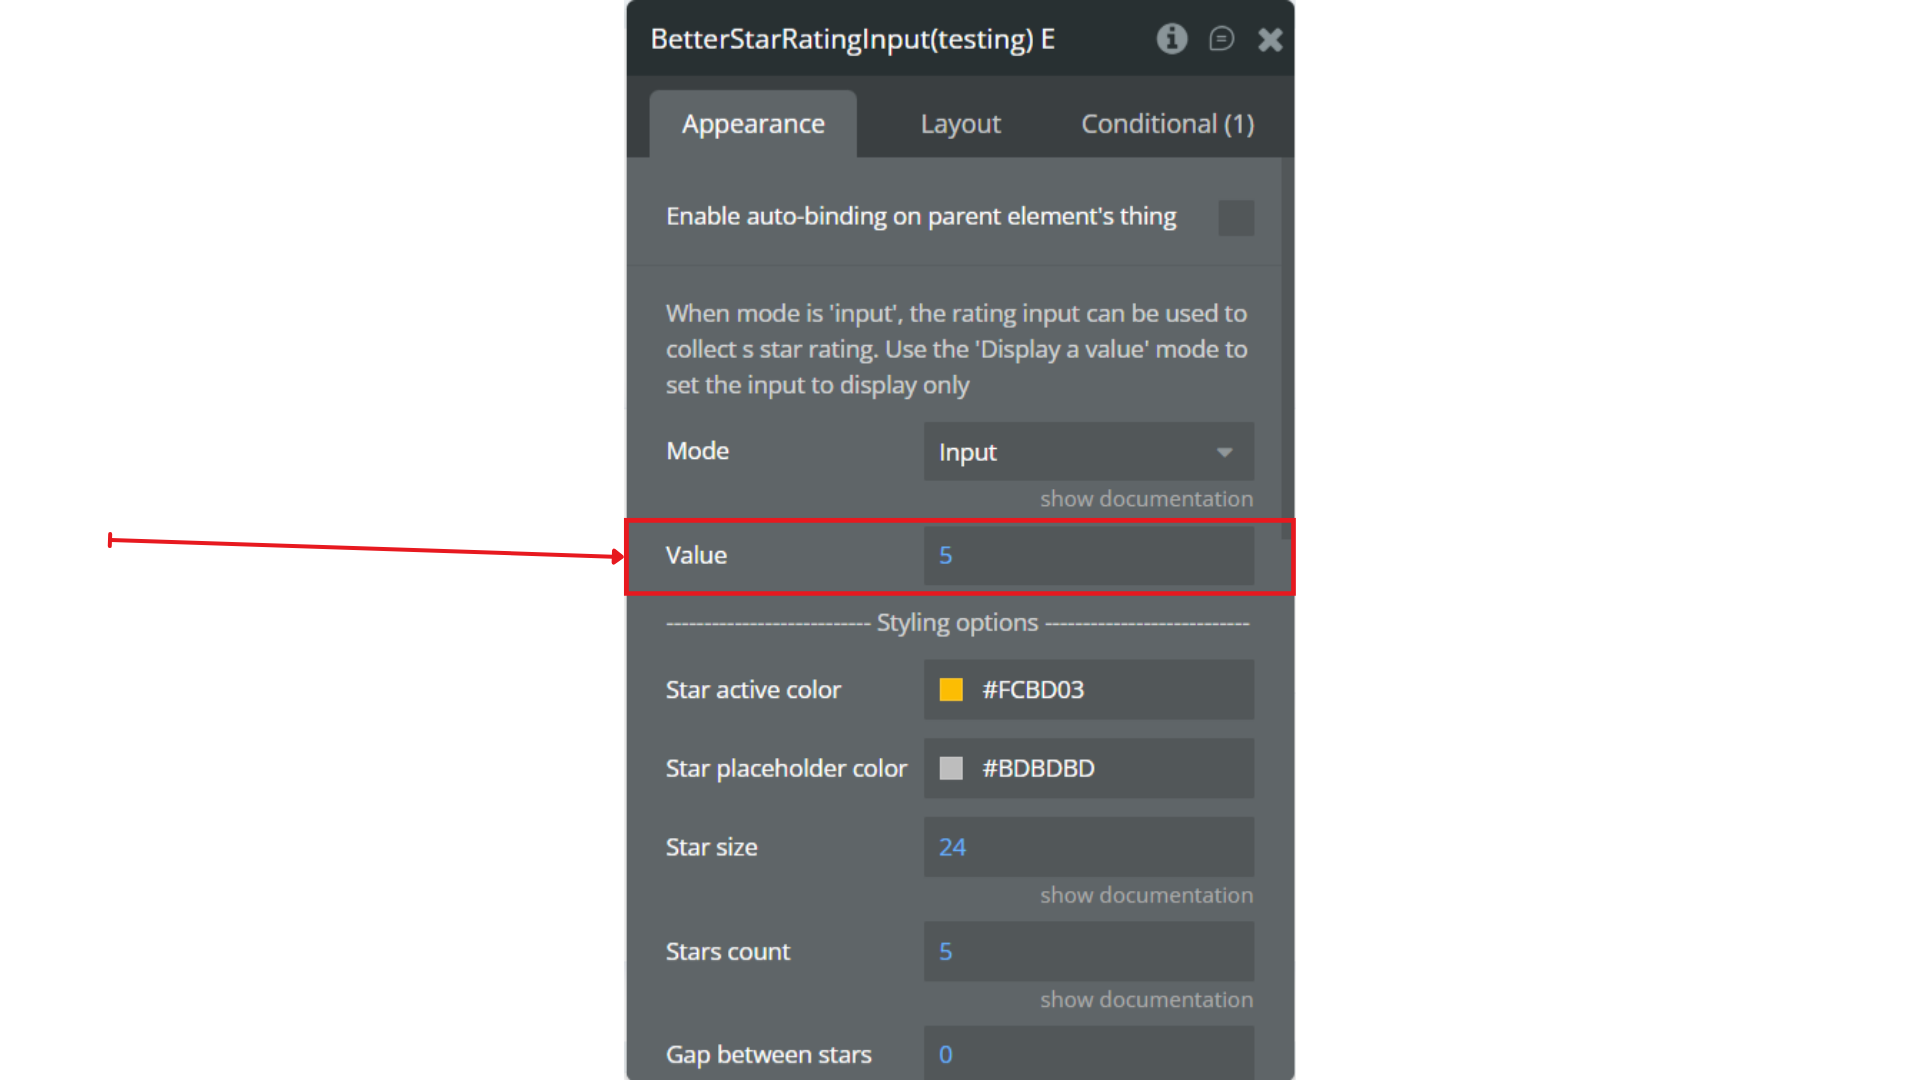Screen dimensions: 1920x1080
Task: Click the Stars count input field
Action: [x=1088, y=951]
